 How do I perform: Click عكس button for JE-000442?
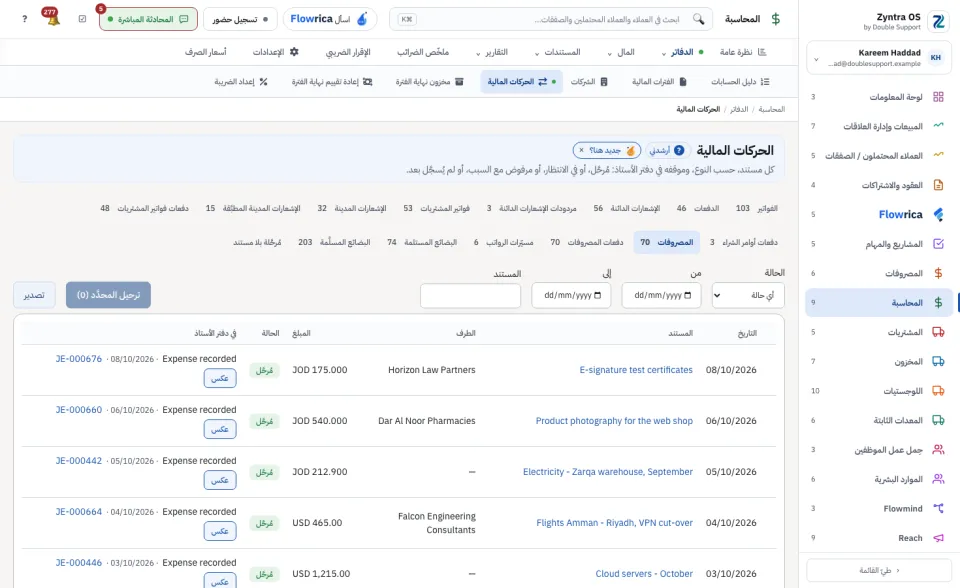(220, 480)
